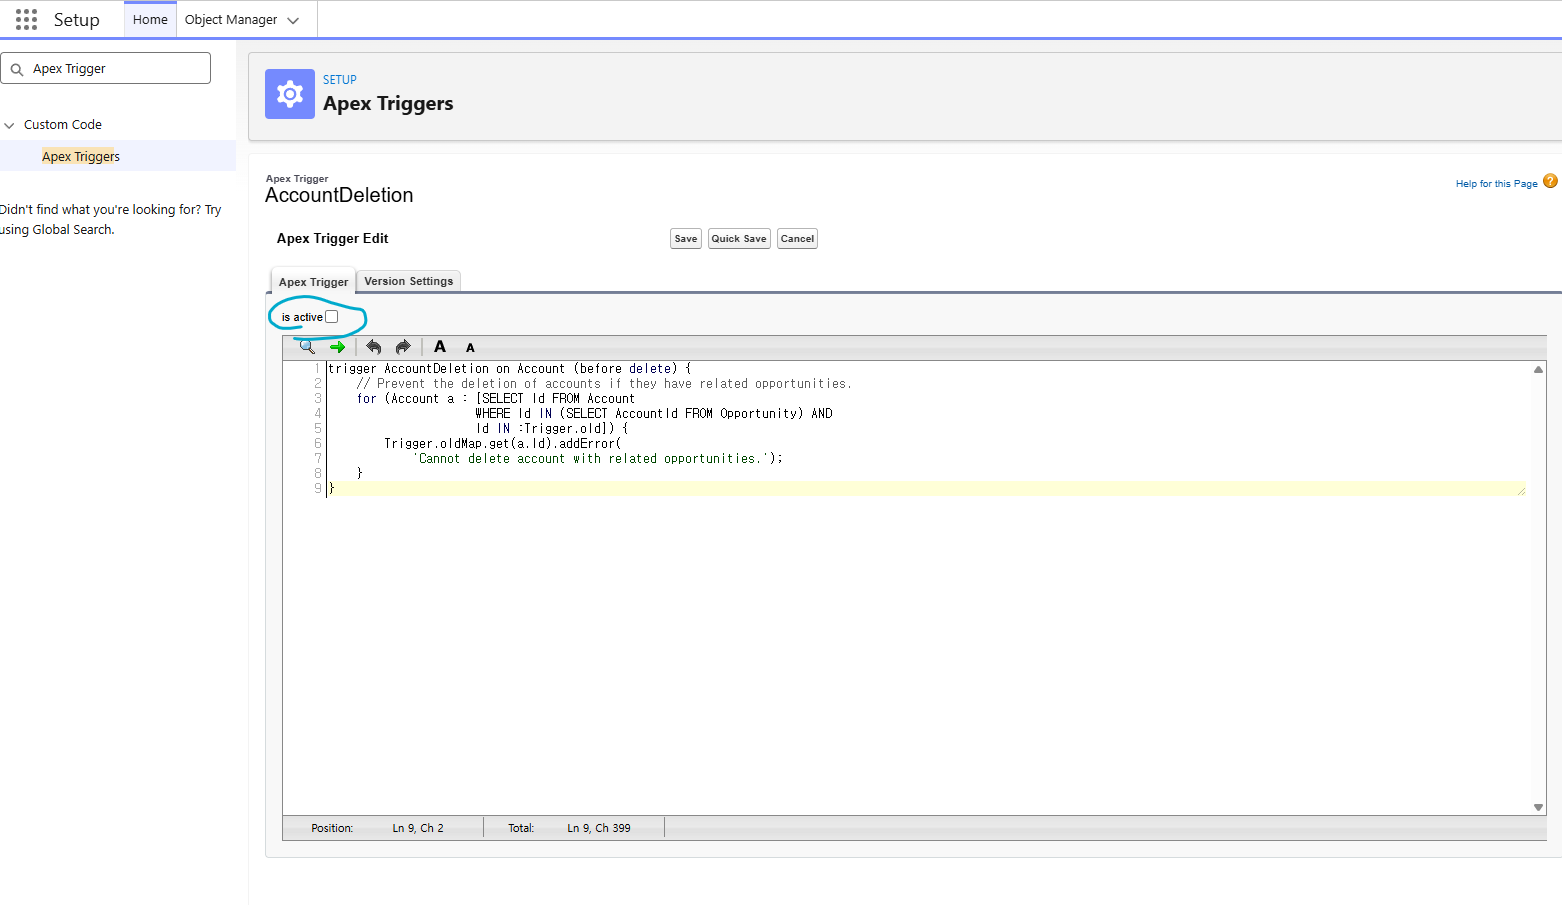1562x905 pixels.
Task: Open the Help for this Page link
Action: (x=1496, y=184)
